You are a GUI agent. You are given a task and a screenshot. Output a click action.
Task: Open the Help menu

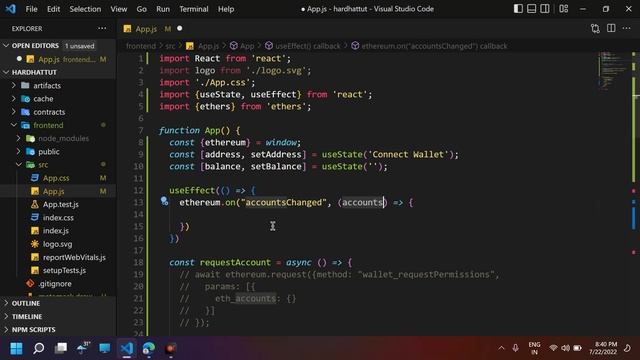point(226,9)
